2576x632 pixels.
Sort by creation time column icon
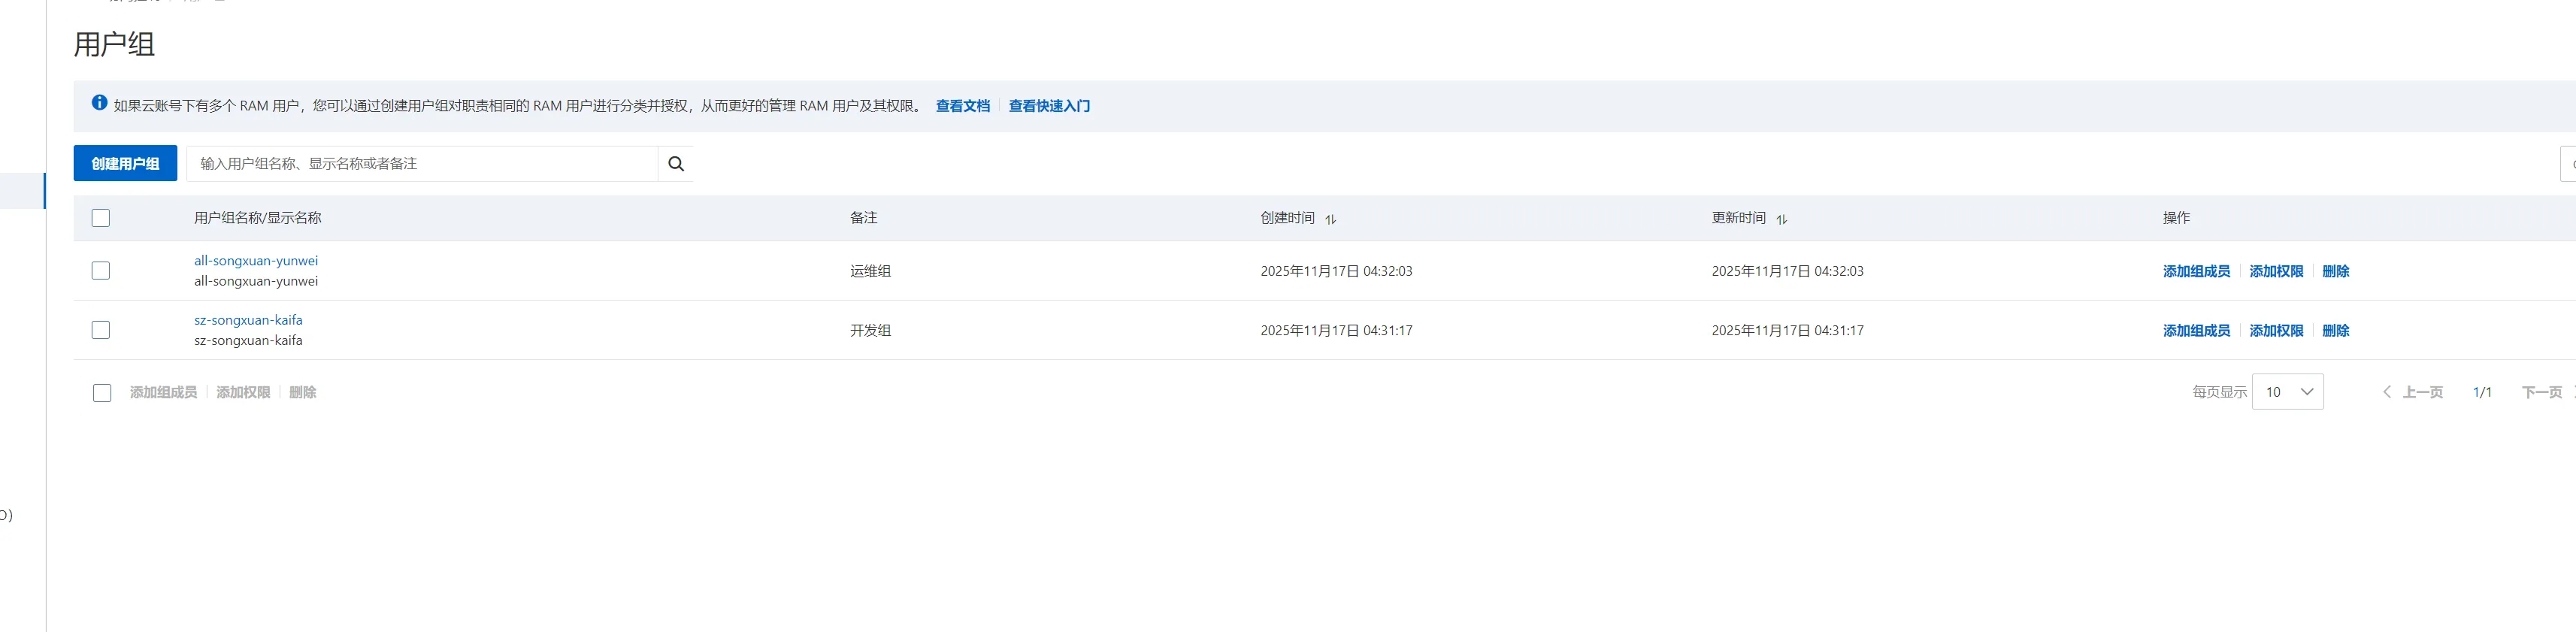1330,219
